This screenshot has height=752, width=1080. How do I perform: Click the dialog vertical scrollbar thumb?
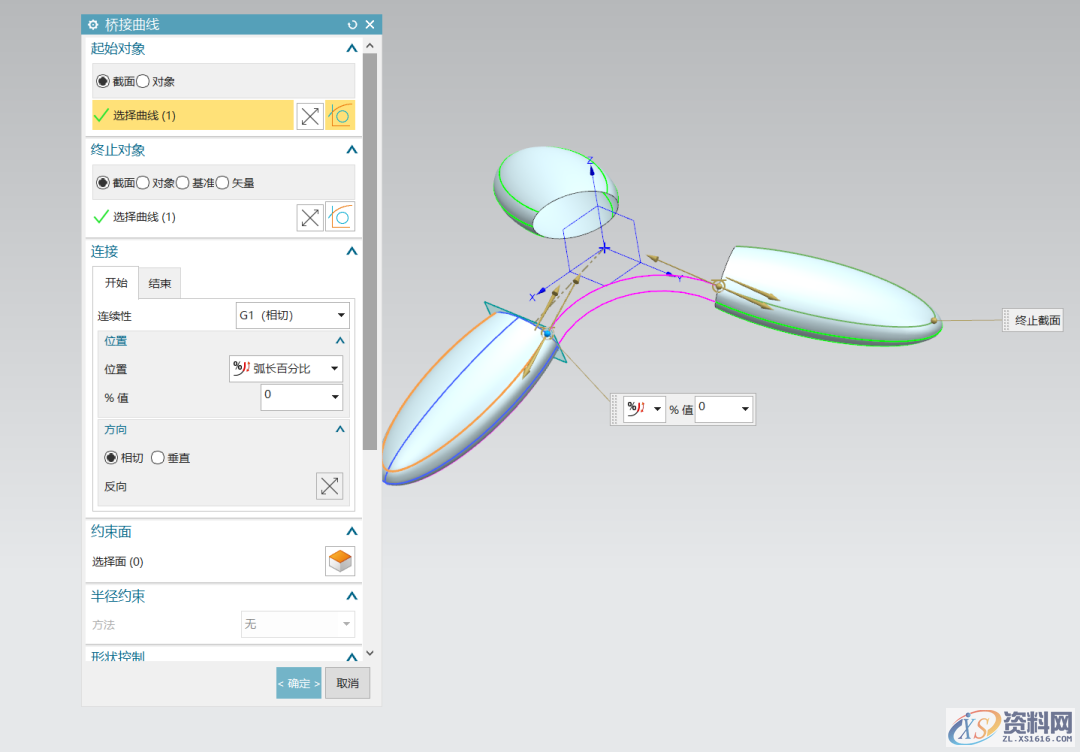370,250
